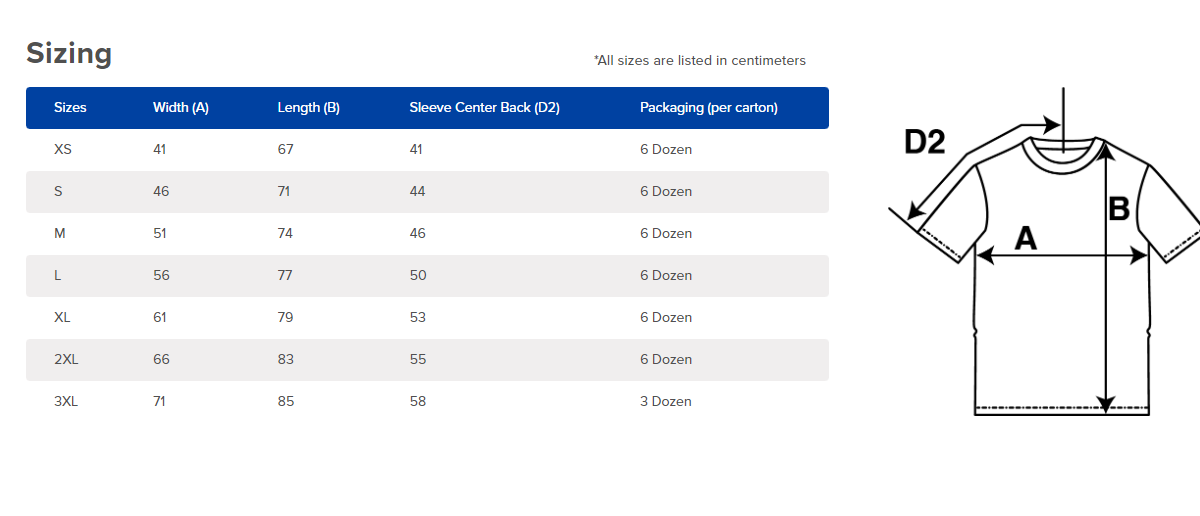The height and width of the screenshot is (516, 1200).
Task: Select Sleeve Center Back (D2) header
Action: pyautogui.click(x=484, y=108)
